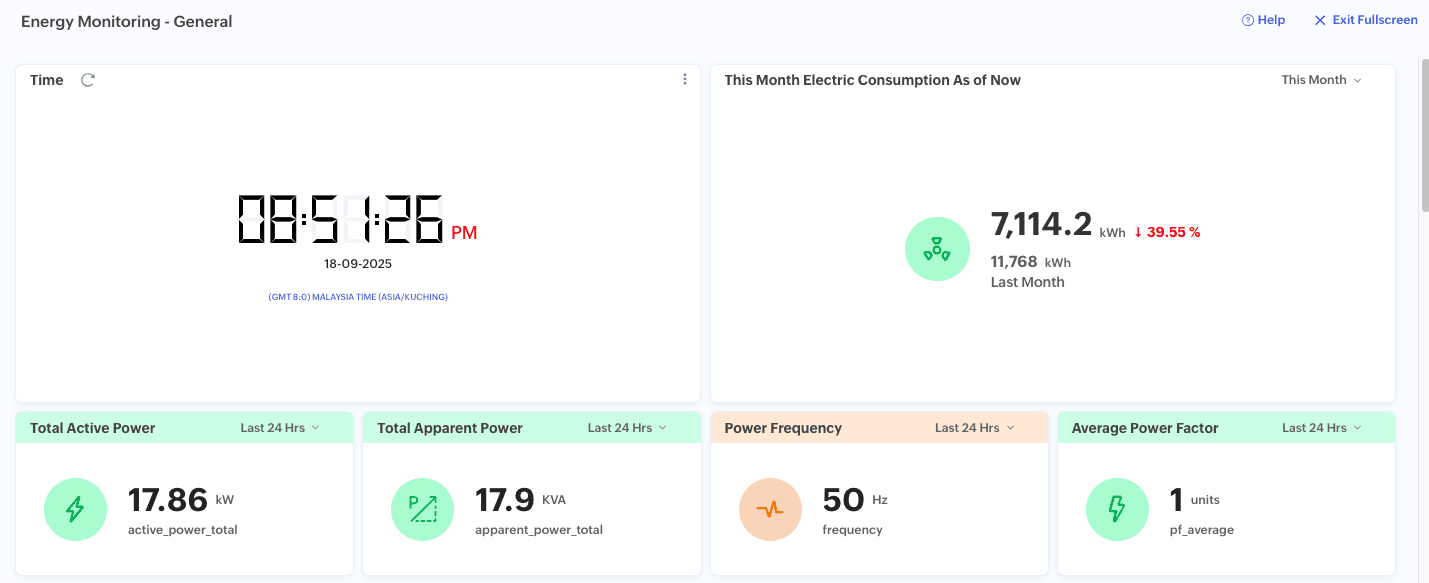Click the 7,114.2 kWh consumption value
The image size is (1429, 583).
tap(1041, 225)
